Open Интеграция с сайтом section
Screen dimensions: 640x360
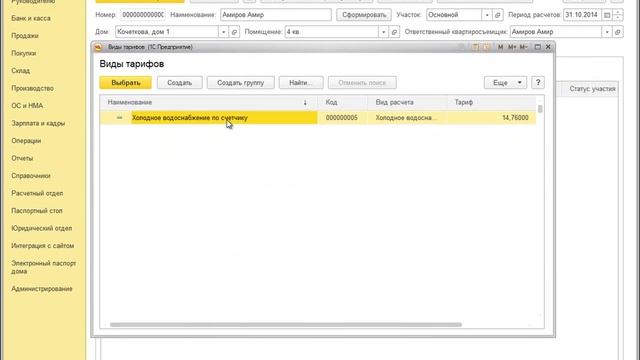tap(43, 246)
